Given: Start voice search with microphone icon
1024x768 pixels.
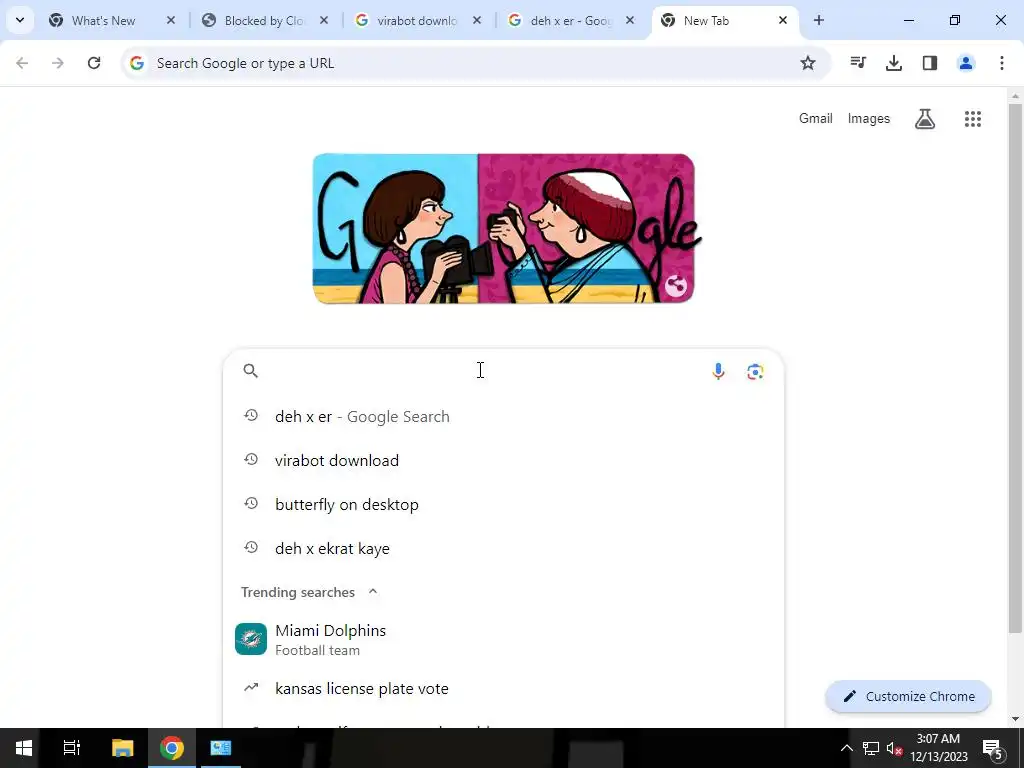Looking at the screenshot, I should [x=718, y=371].
